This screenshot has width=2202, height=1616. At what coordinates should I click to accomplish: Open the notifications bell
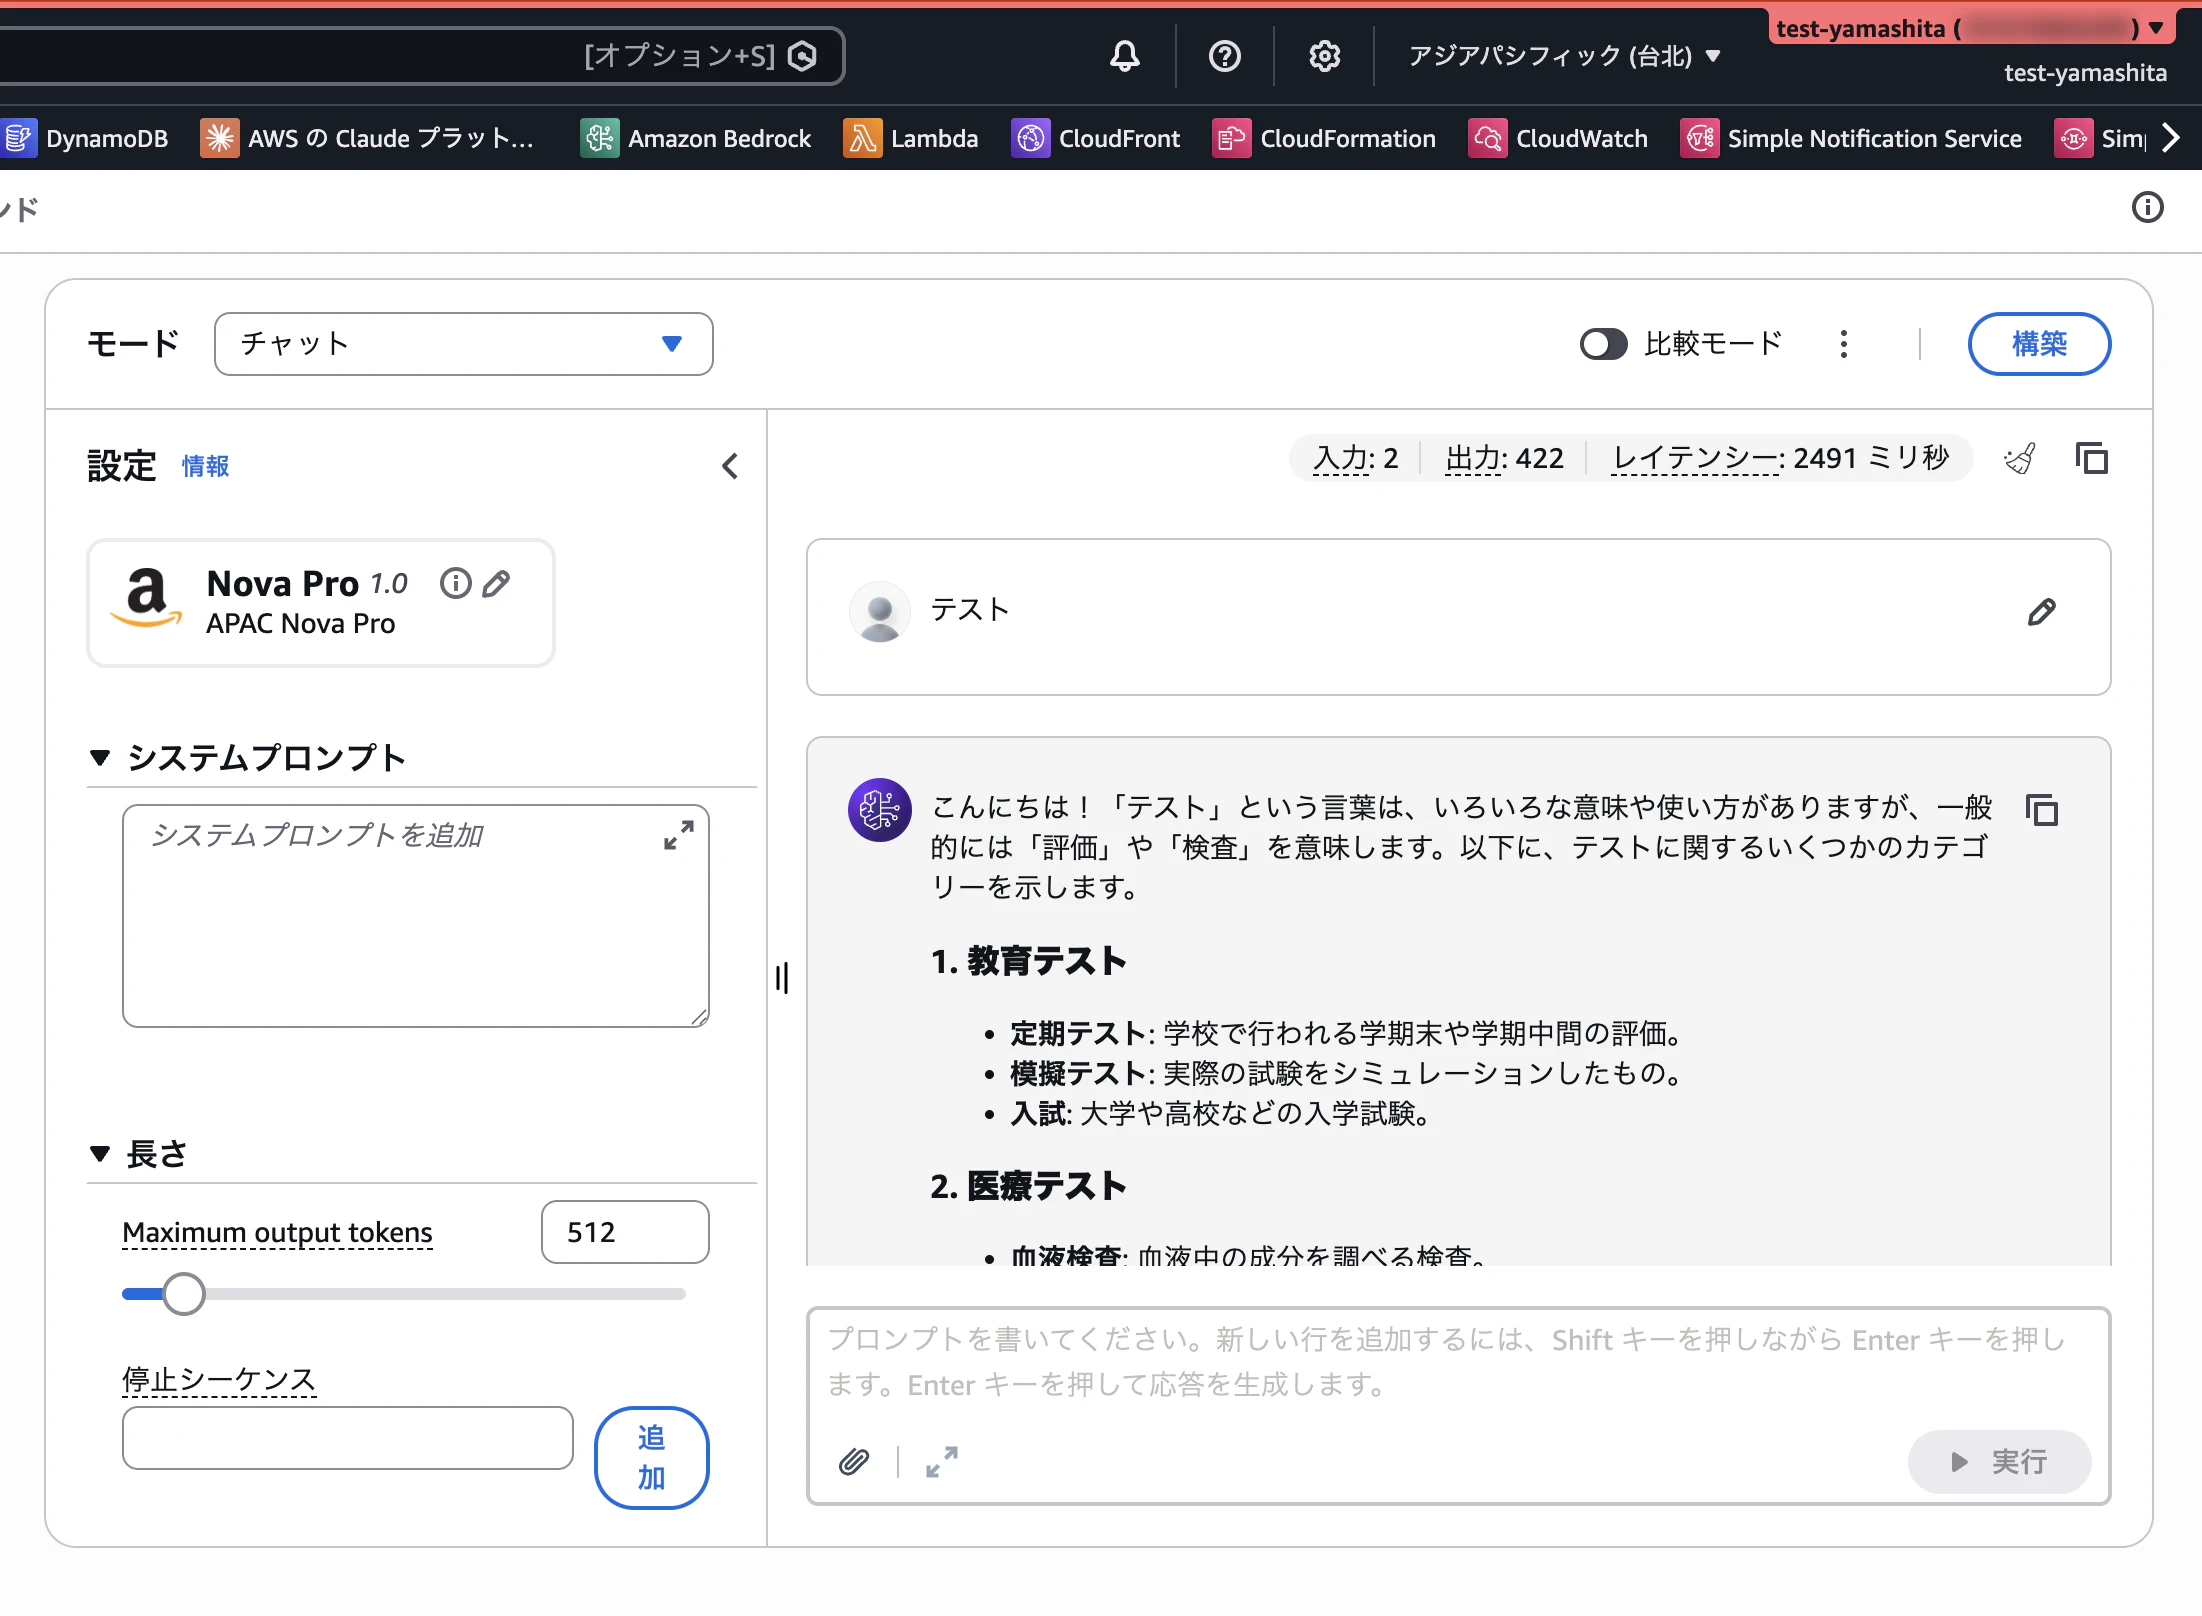pos(1125,56)
